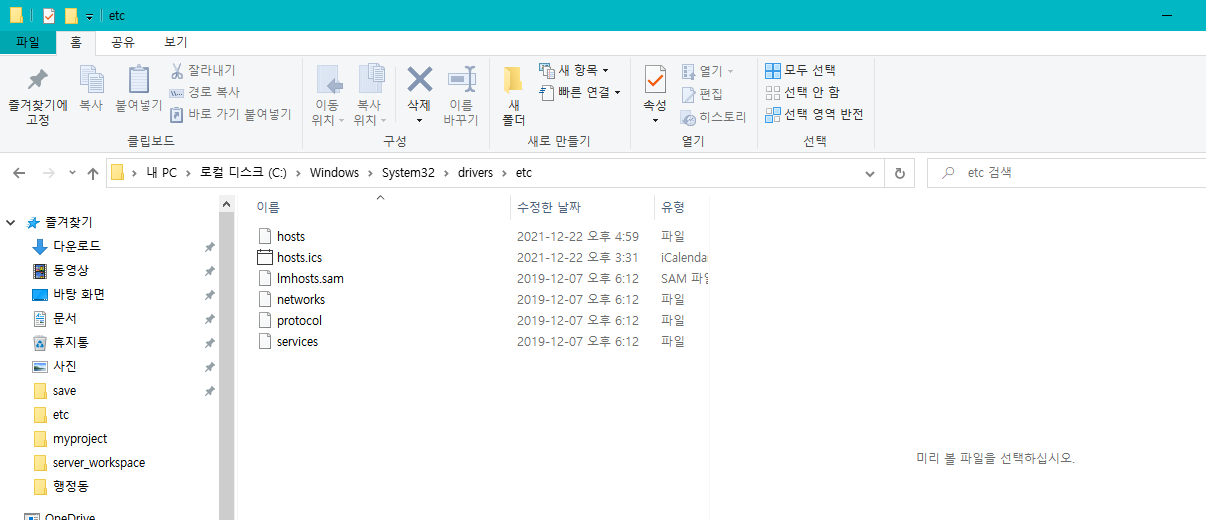Image resolution: width=1206 pixels, height=520 pixels.
Task: Click 로컬 디스크 (C:) breadcrumb
Action: pyautogui.click(x=243, y=173)
